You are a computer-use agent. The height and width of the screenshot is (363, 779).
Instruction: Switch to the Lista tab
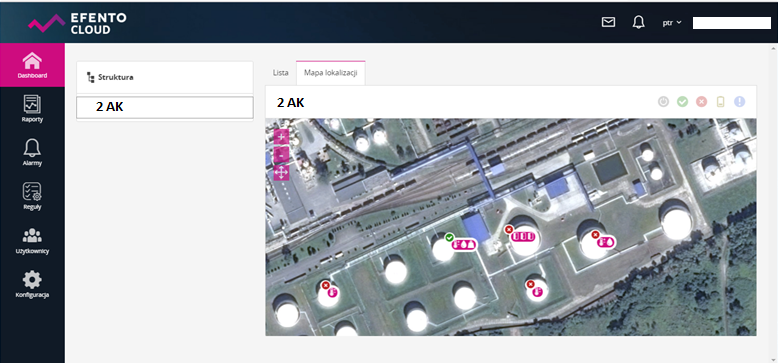coord(281,73)
